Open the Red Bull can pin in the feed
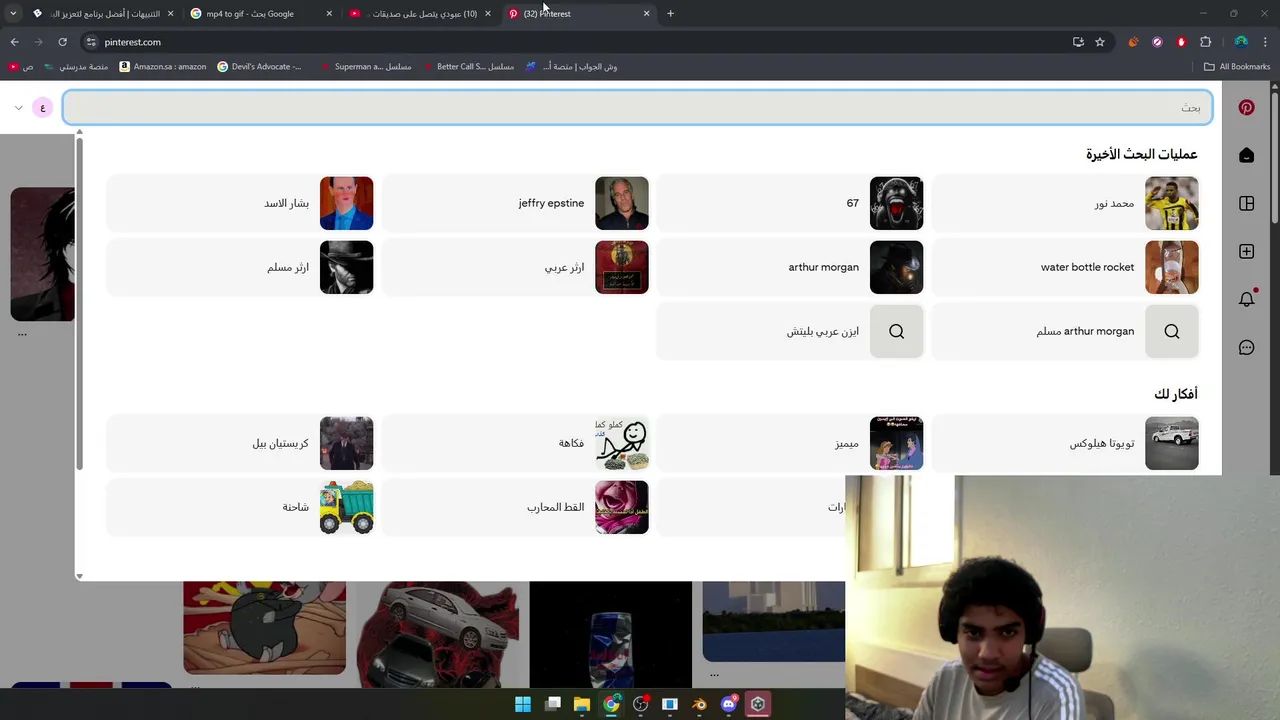This screenshot has height=720, width=1280. click(x=610, y=634)
